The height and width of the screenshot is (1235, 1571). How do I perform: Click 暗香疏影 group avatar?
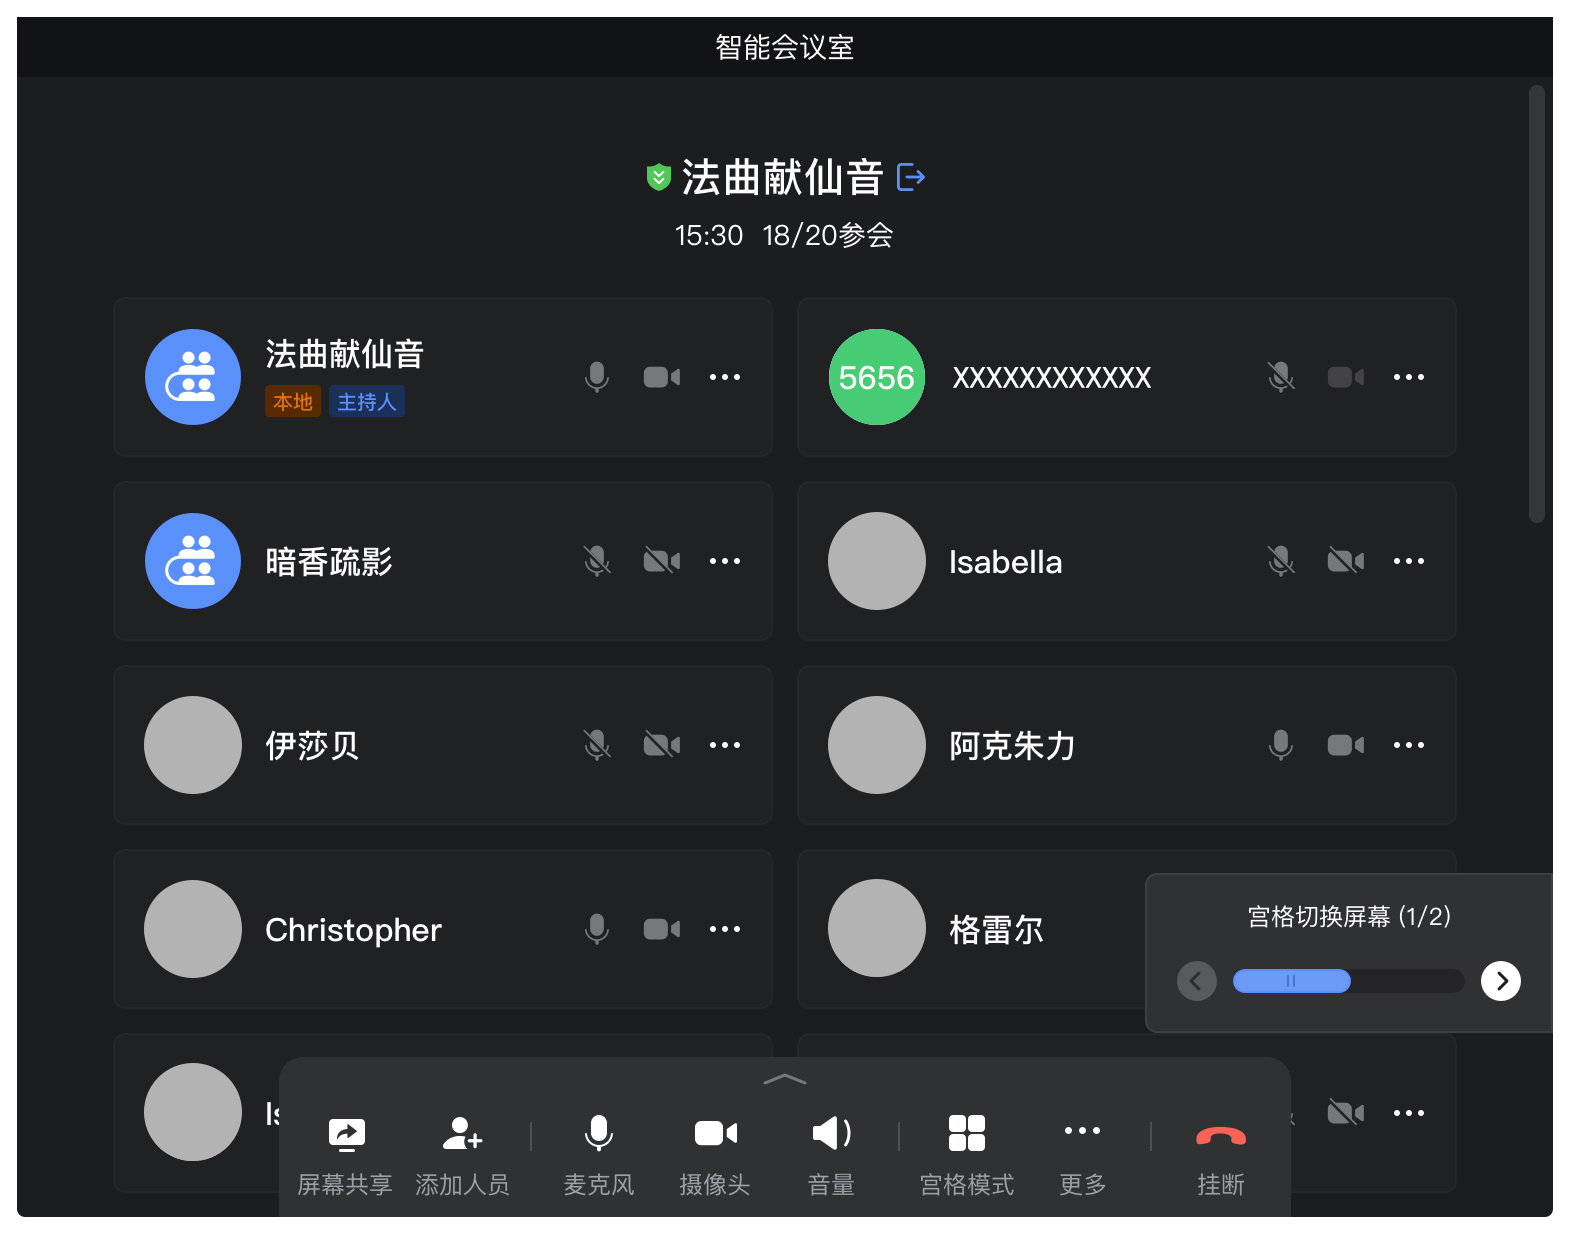click(x=193, y=561)
